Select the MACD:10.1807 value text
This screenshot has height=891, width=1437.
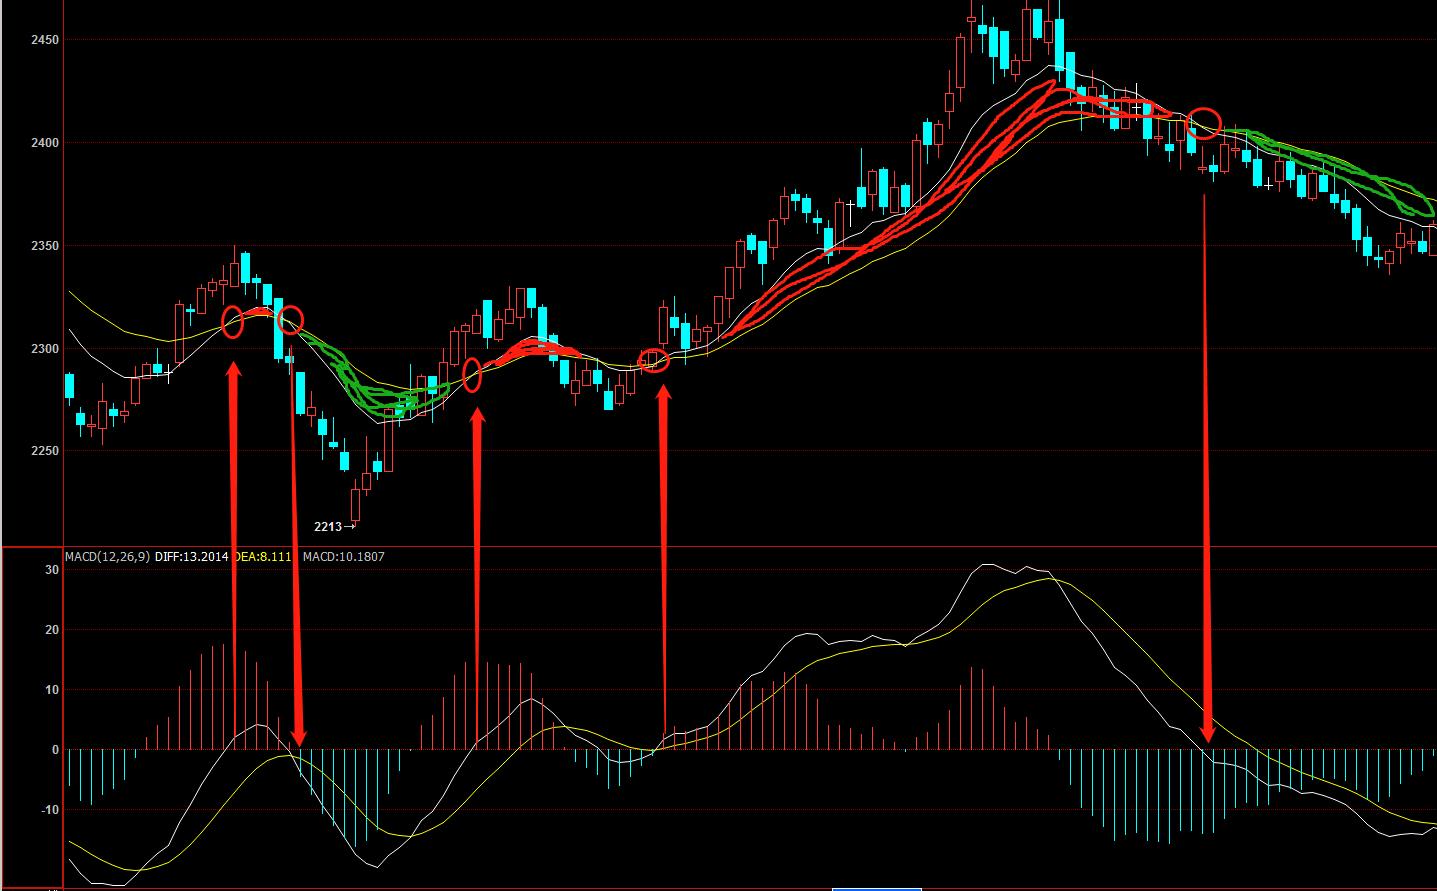point(343,557)
